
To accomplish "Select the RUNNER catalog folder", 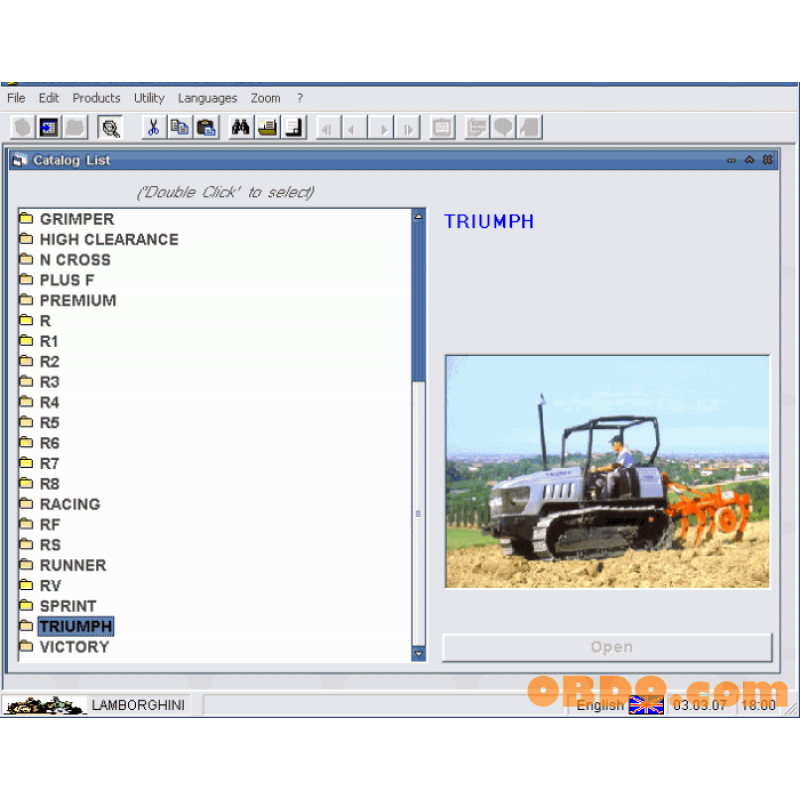I will 63,565.
